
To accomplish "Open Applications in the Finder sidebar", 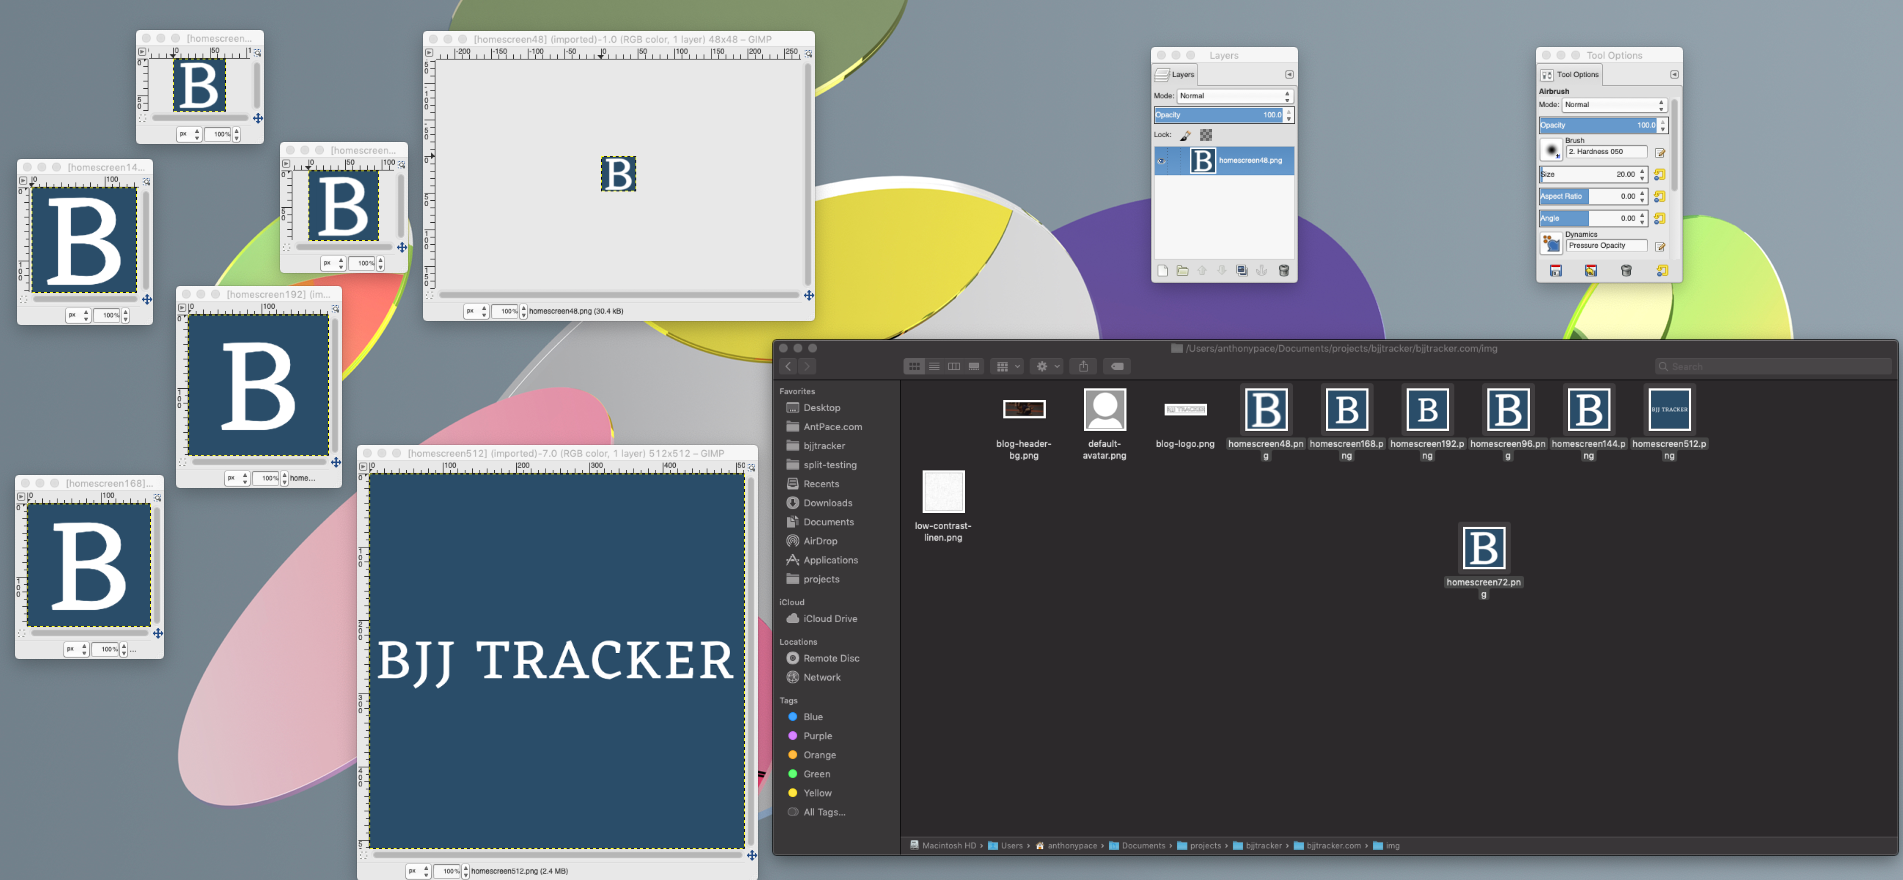I will 830,560.
